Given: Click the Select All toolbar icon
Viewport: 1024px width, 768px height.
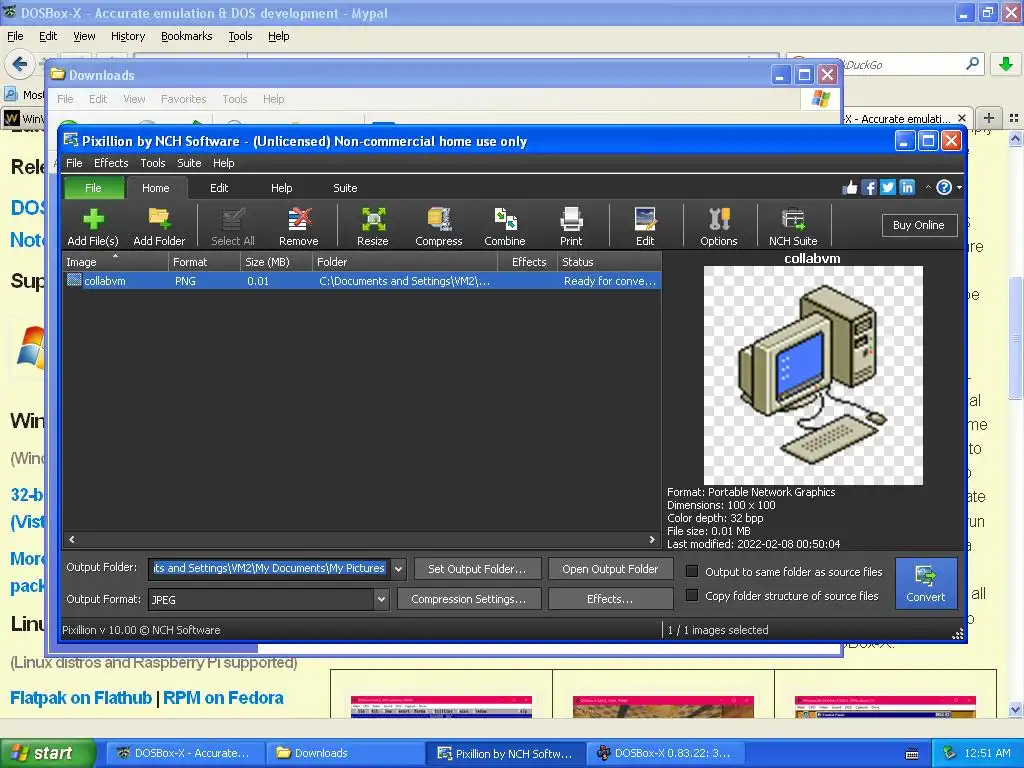Looking at the screenshot, I should point(232,227).
